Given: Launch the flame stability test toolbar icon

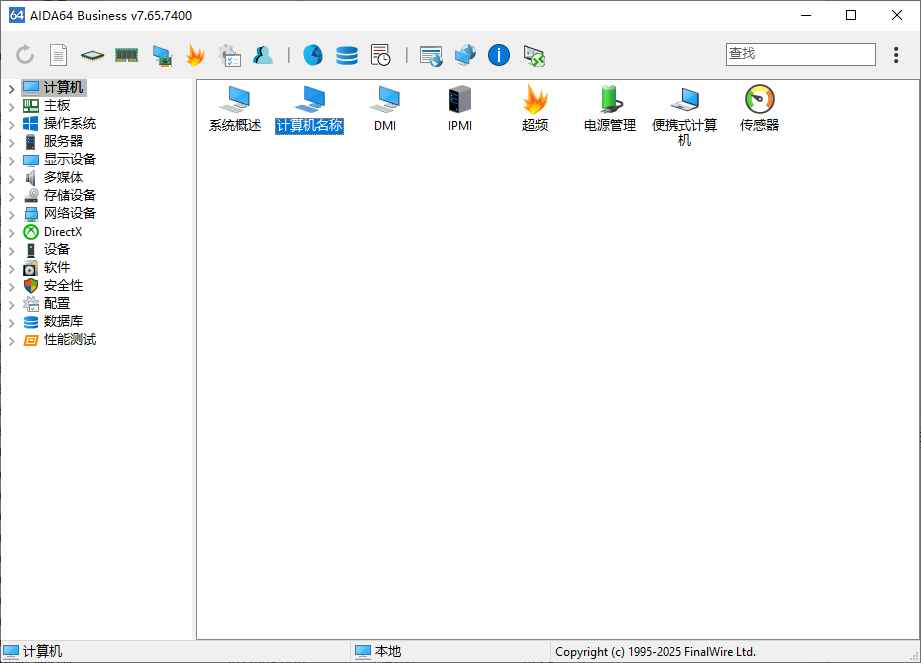Looking at the screenshot, I should click(196, 55).
